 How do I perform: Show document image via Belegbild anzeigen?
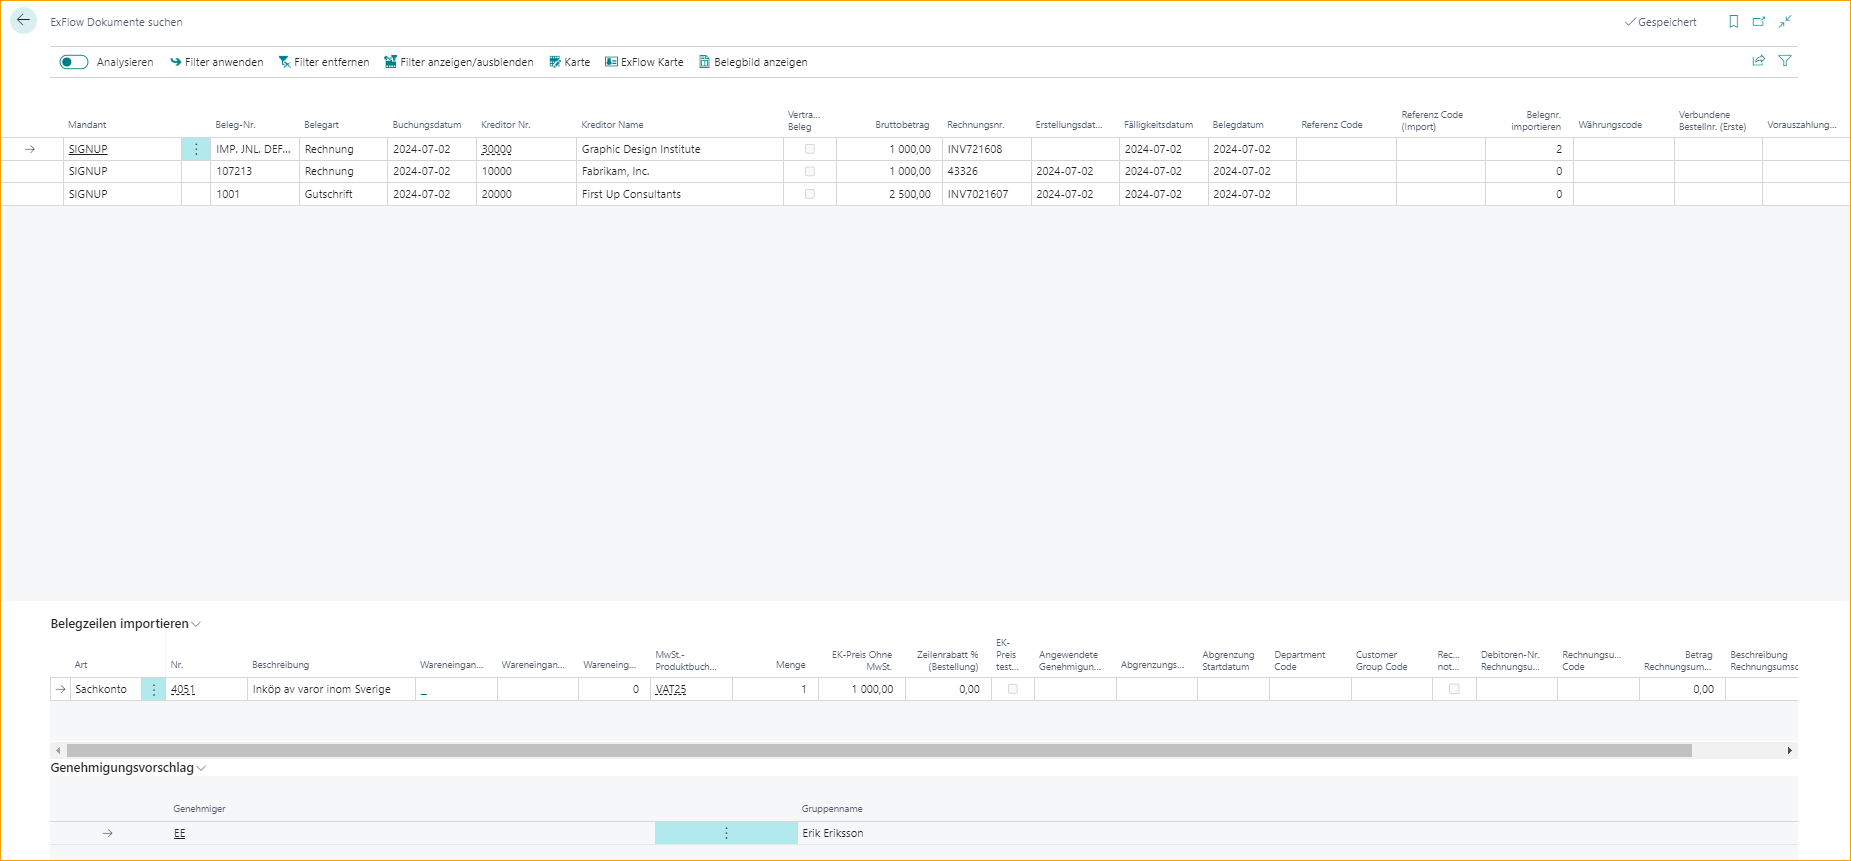click(753, 62)
